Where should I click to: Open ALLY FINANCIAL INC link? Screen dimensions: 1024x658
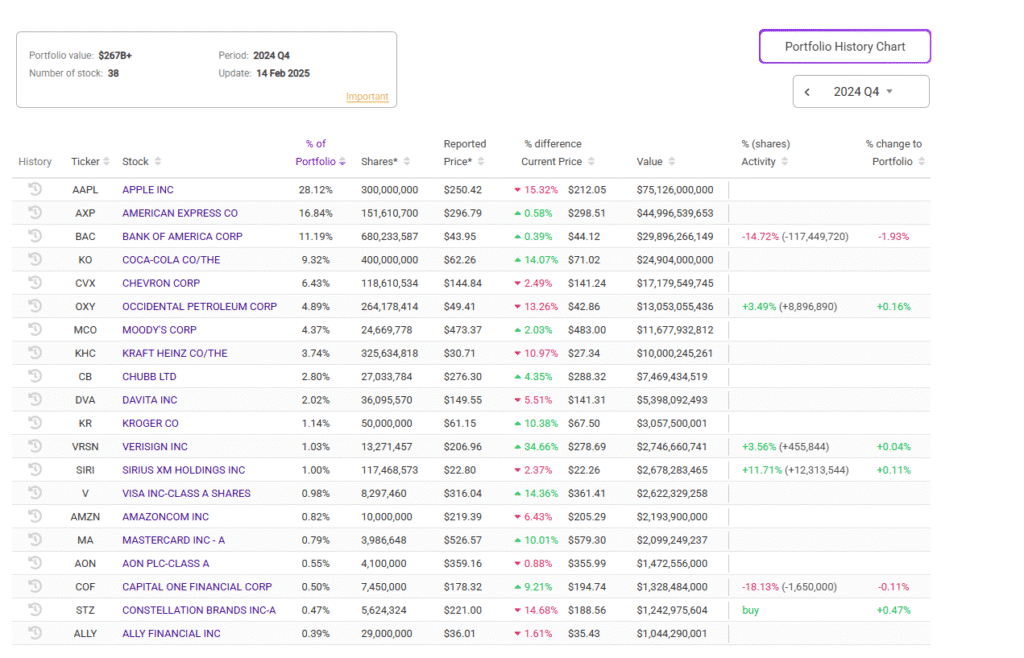pyautogui.click(x=171, y=634)
